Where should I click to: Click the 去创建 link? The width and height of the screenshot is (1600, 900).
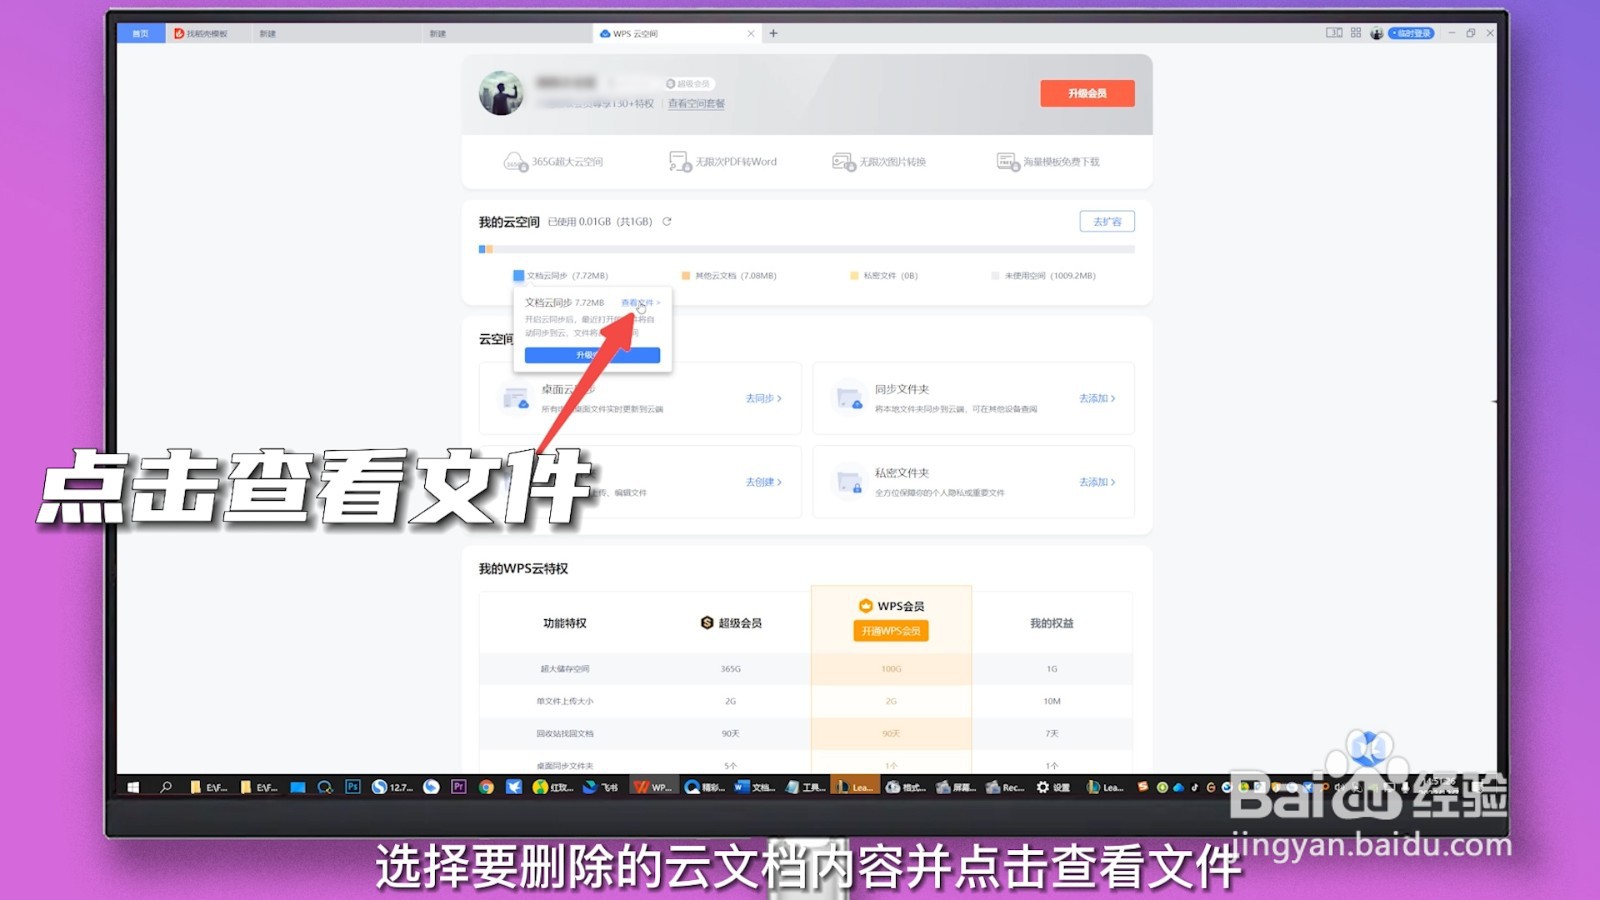763,482
